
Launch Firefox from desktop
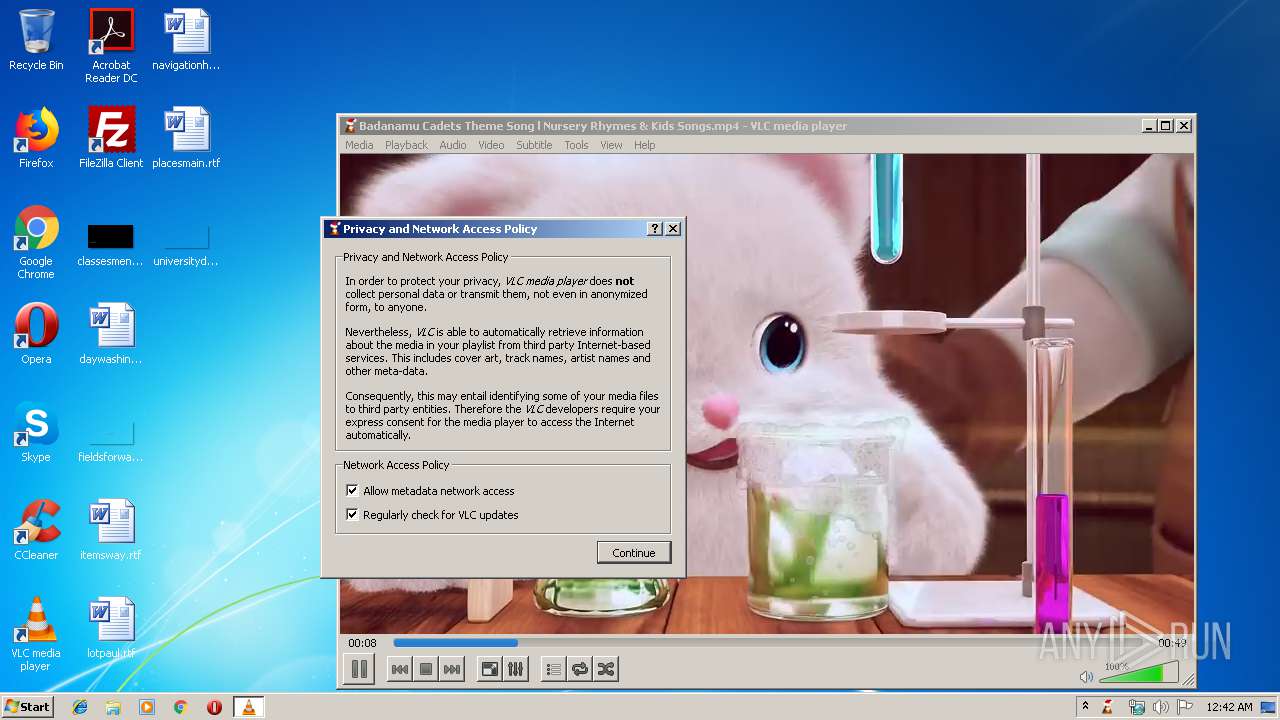pos(36,138)
